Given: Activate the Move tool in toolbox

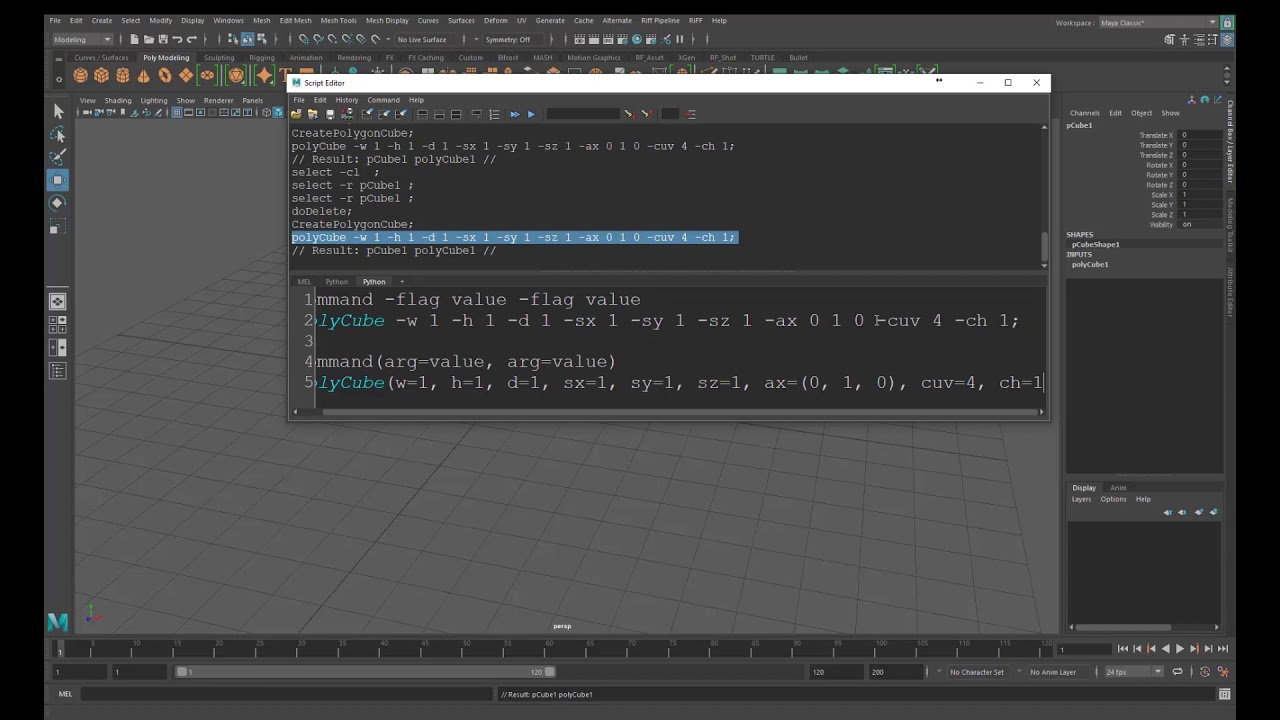Looking at the screenshot, I should pos(58,180).
